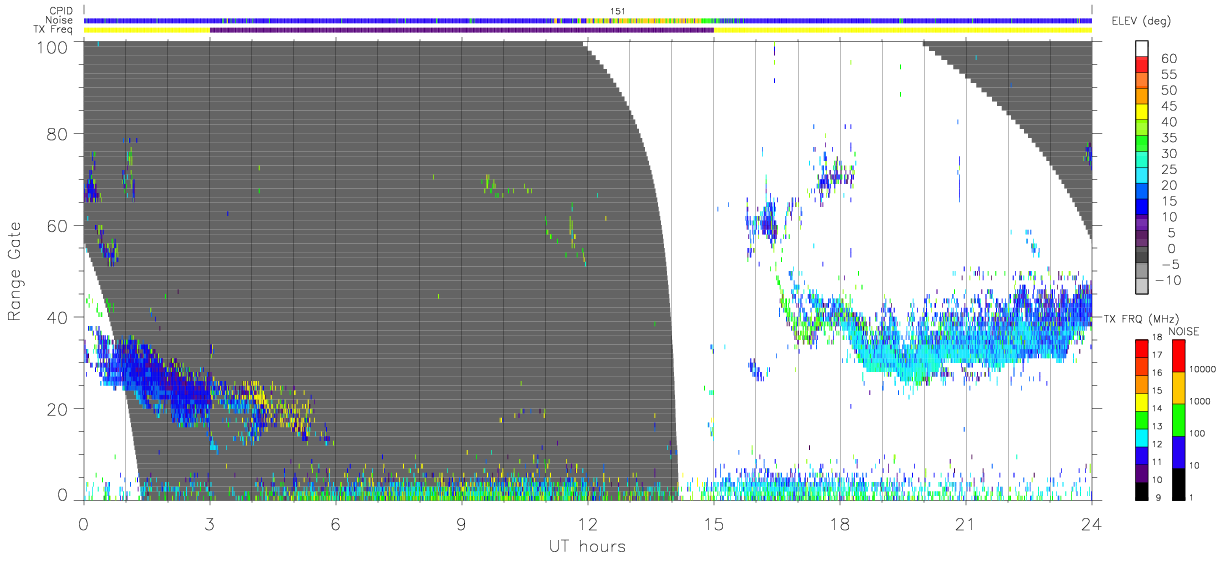The width and height of the screenshot is (1228, 567).
Task: Click the '3' tick on UT hours axis
Action: (209, 523)
